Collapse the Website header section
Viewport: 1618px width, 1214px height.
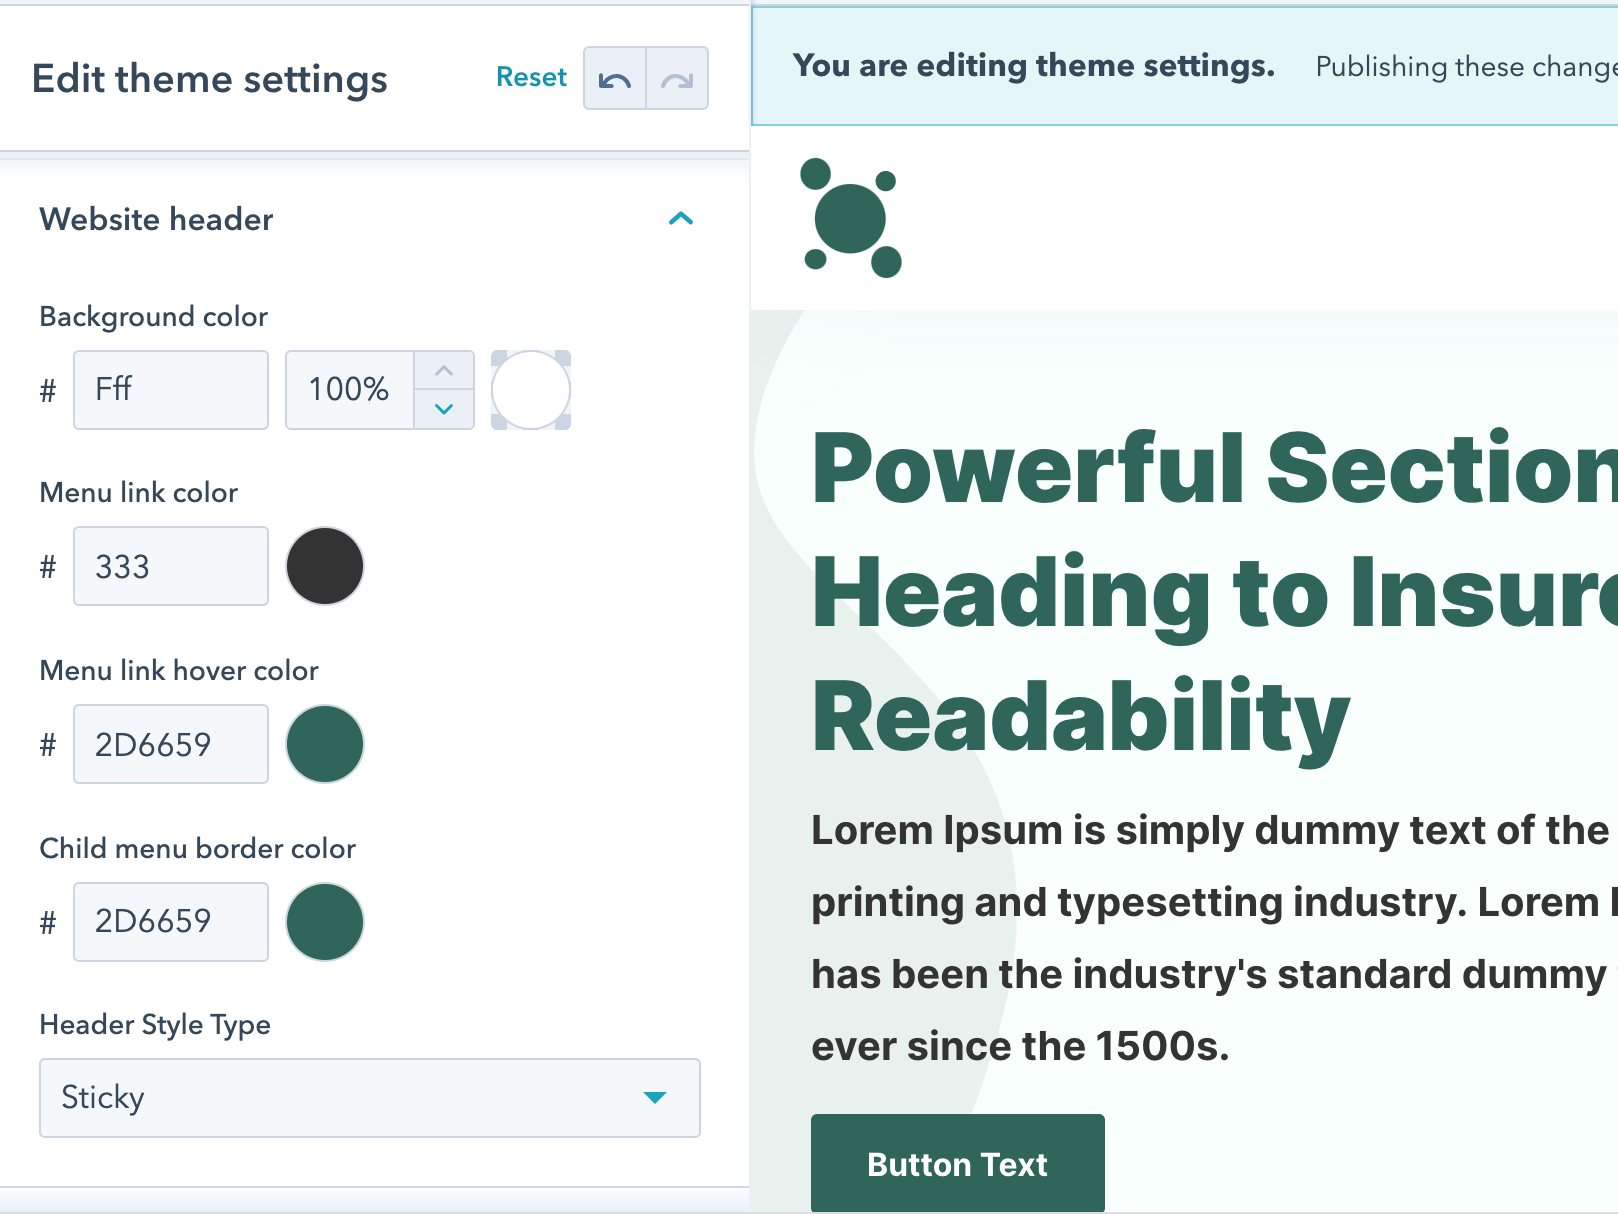click(x=680, y=219)
